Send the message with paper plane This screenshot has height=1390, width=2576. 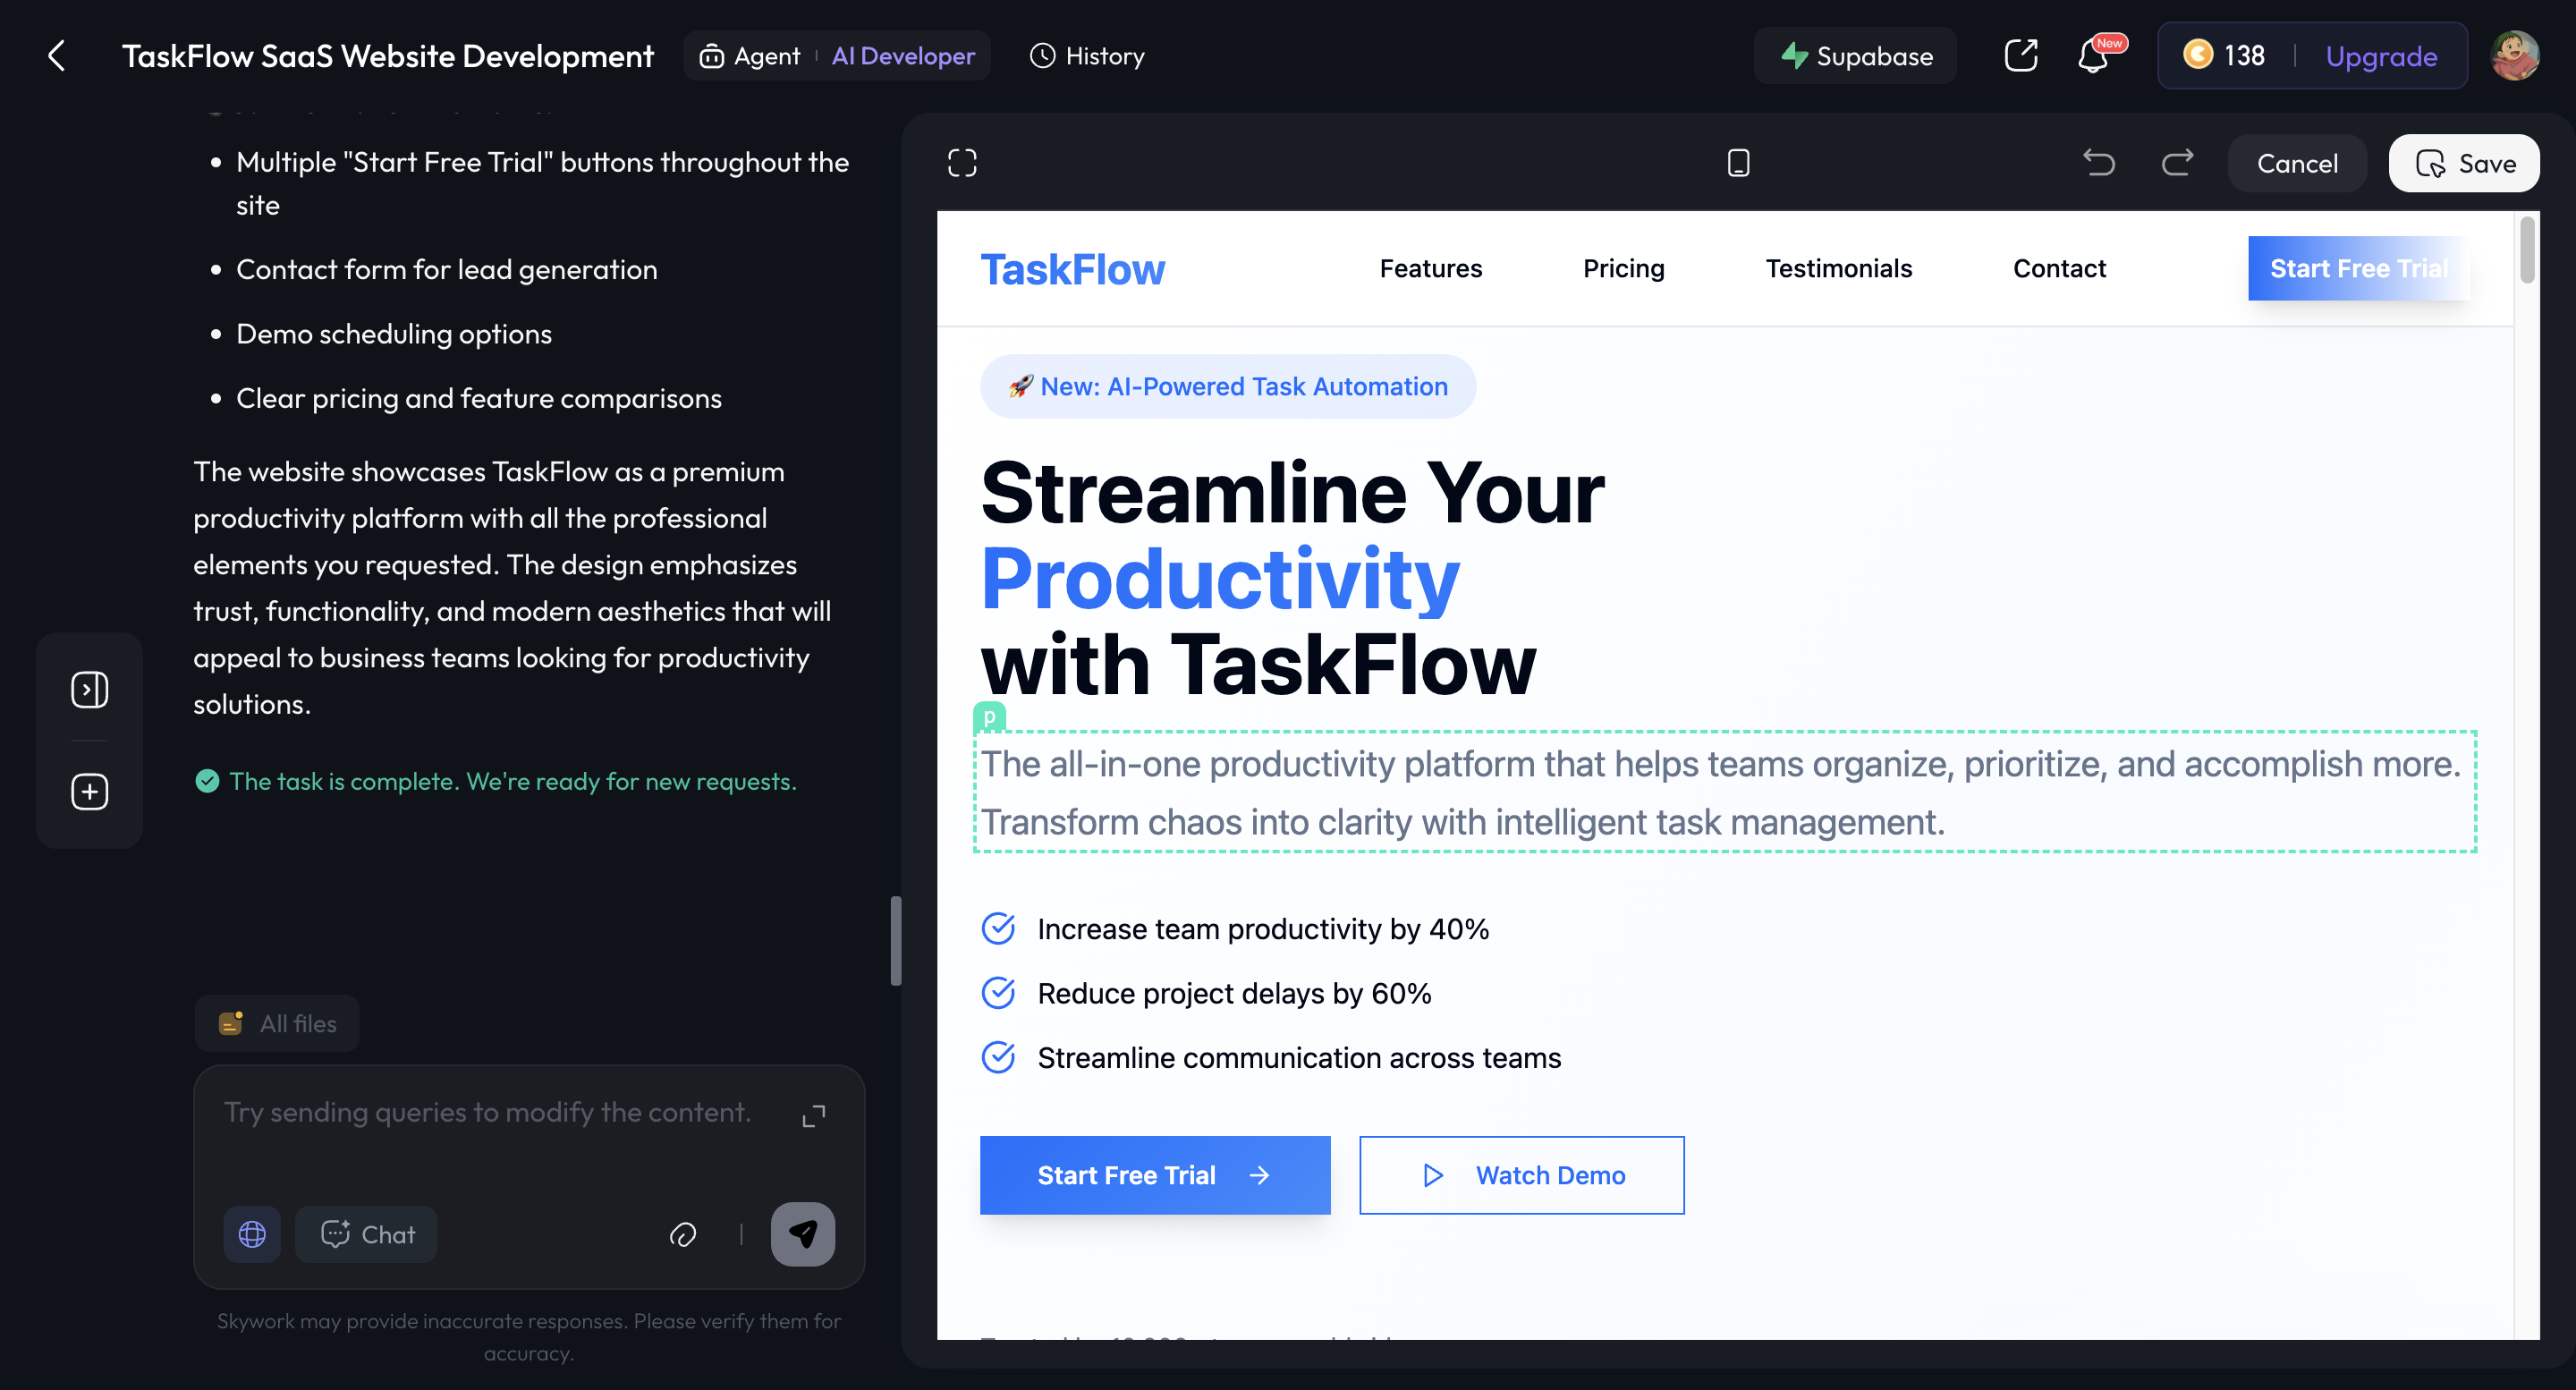click(x=802, y=1235)
